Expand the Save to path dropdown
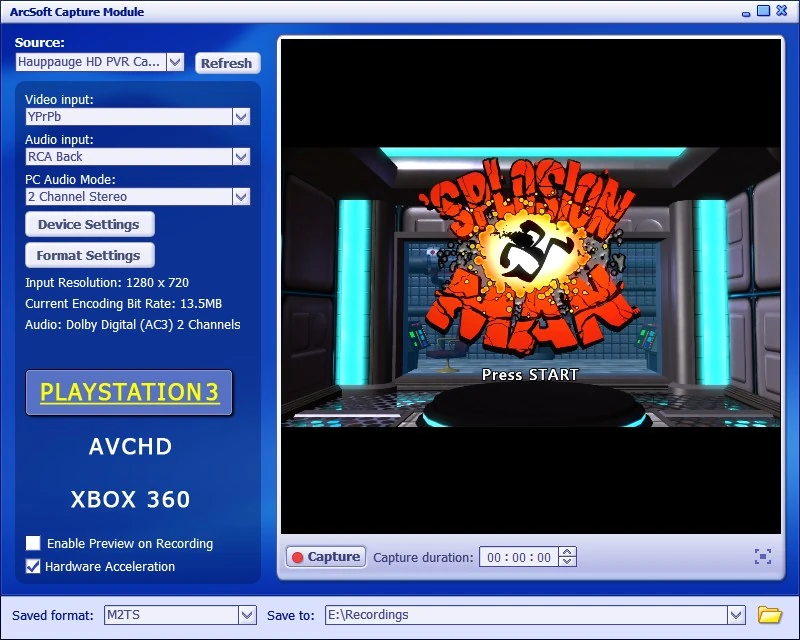 coord(736,614)
